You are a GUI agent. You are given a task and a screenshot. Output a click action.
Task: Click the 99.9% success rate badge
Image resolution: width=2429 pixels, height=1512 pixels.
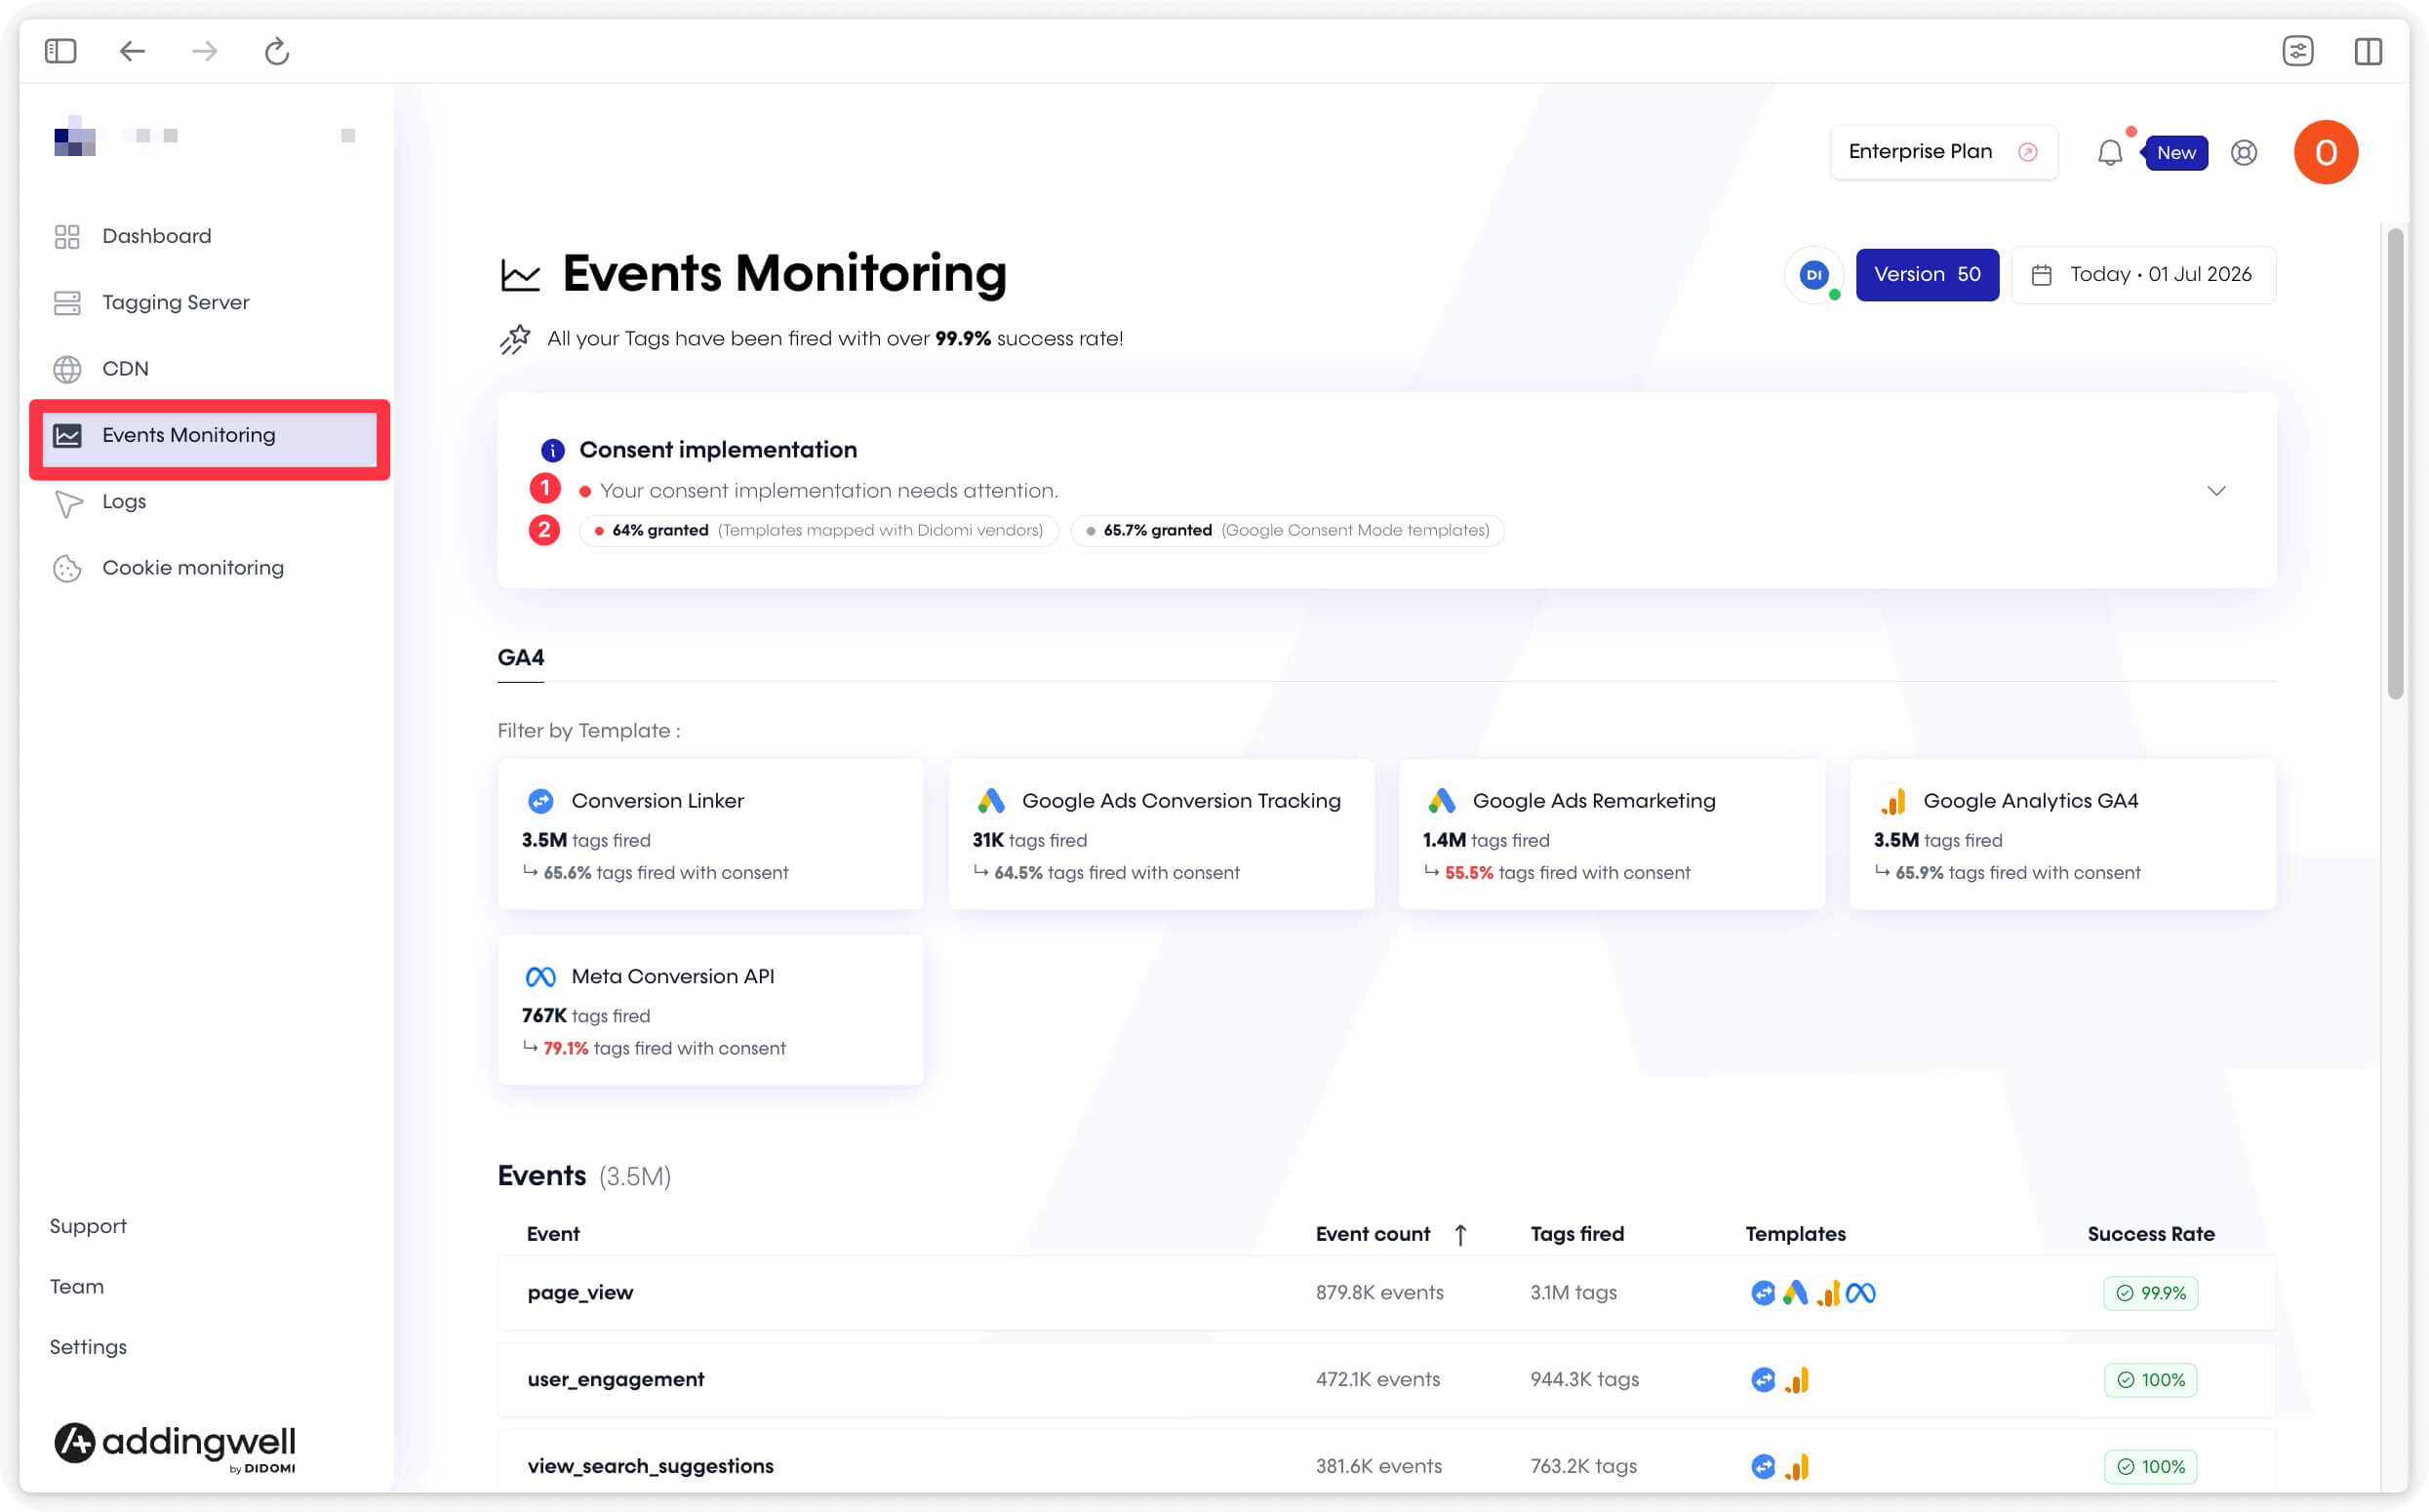2151,1293
